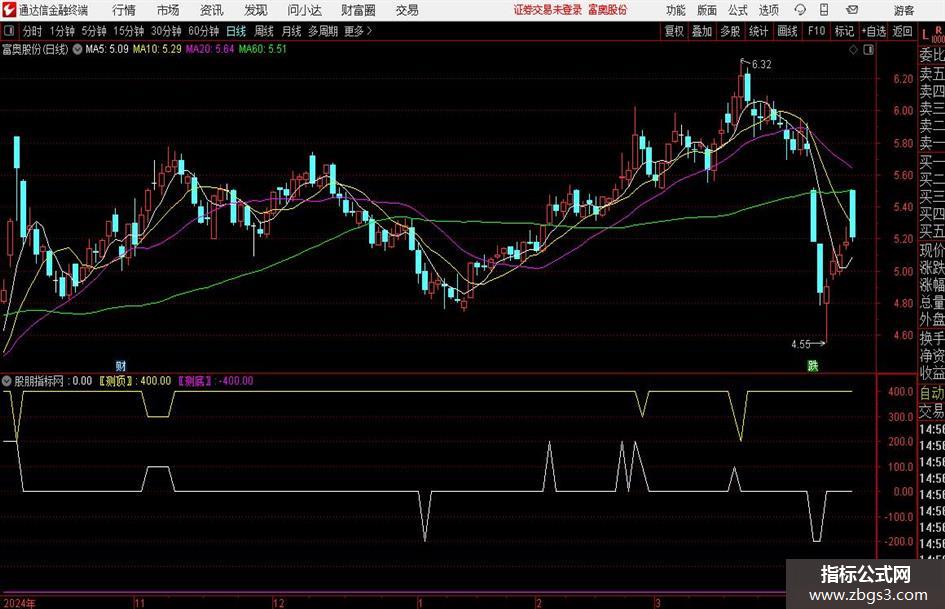Open the 交易 menu

(407, 10)
